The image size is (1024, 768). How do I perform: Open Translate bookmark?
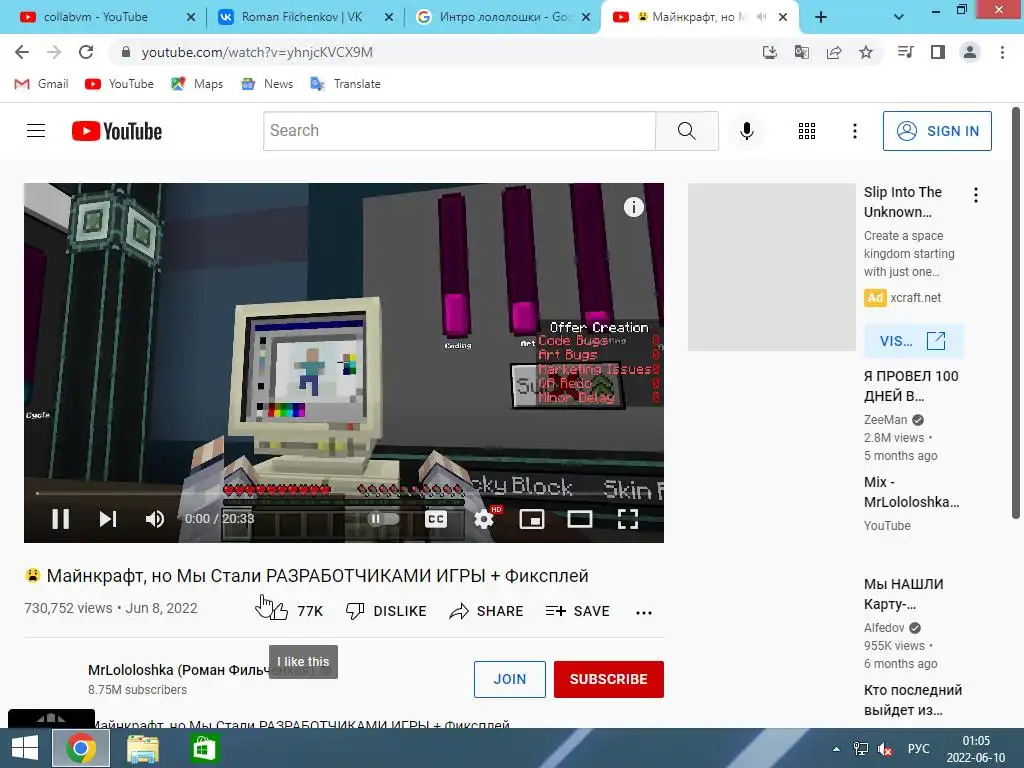345,84
